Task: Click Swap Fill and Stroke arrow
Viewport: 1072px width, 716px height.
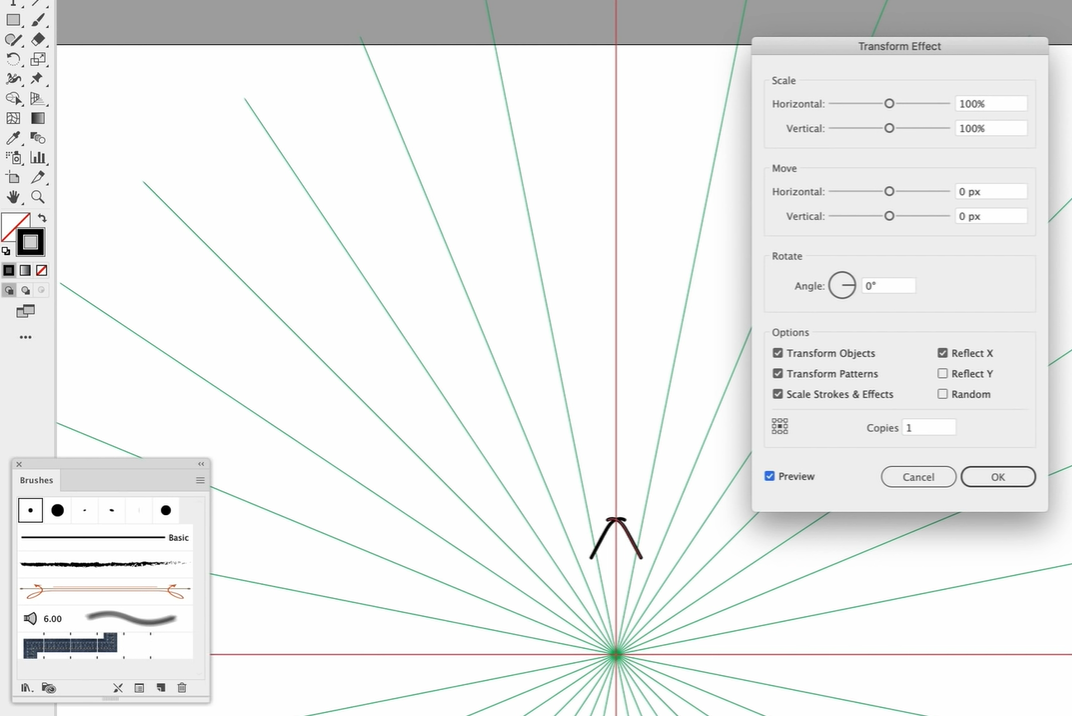Action: tap(42, 218)
